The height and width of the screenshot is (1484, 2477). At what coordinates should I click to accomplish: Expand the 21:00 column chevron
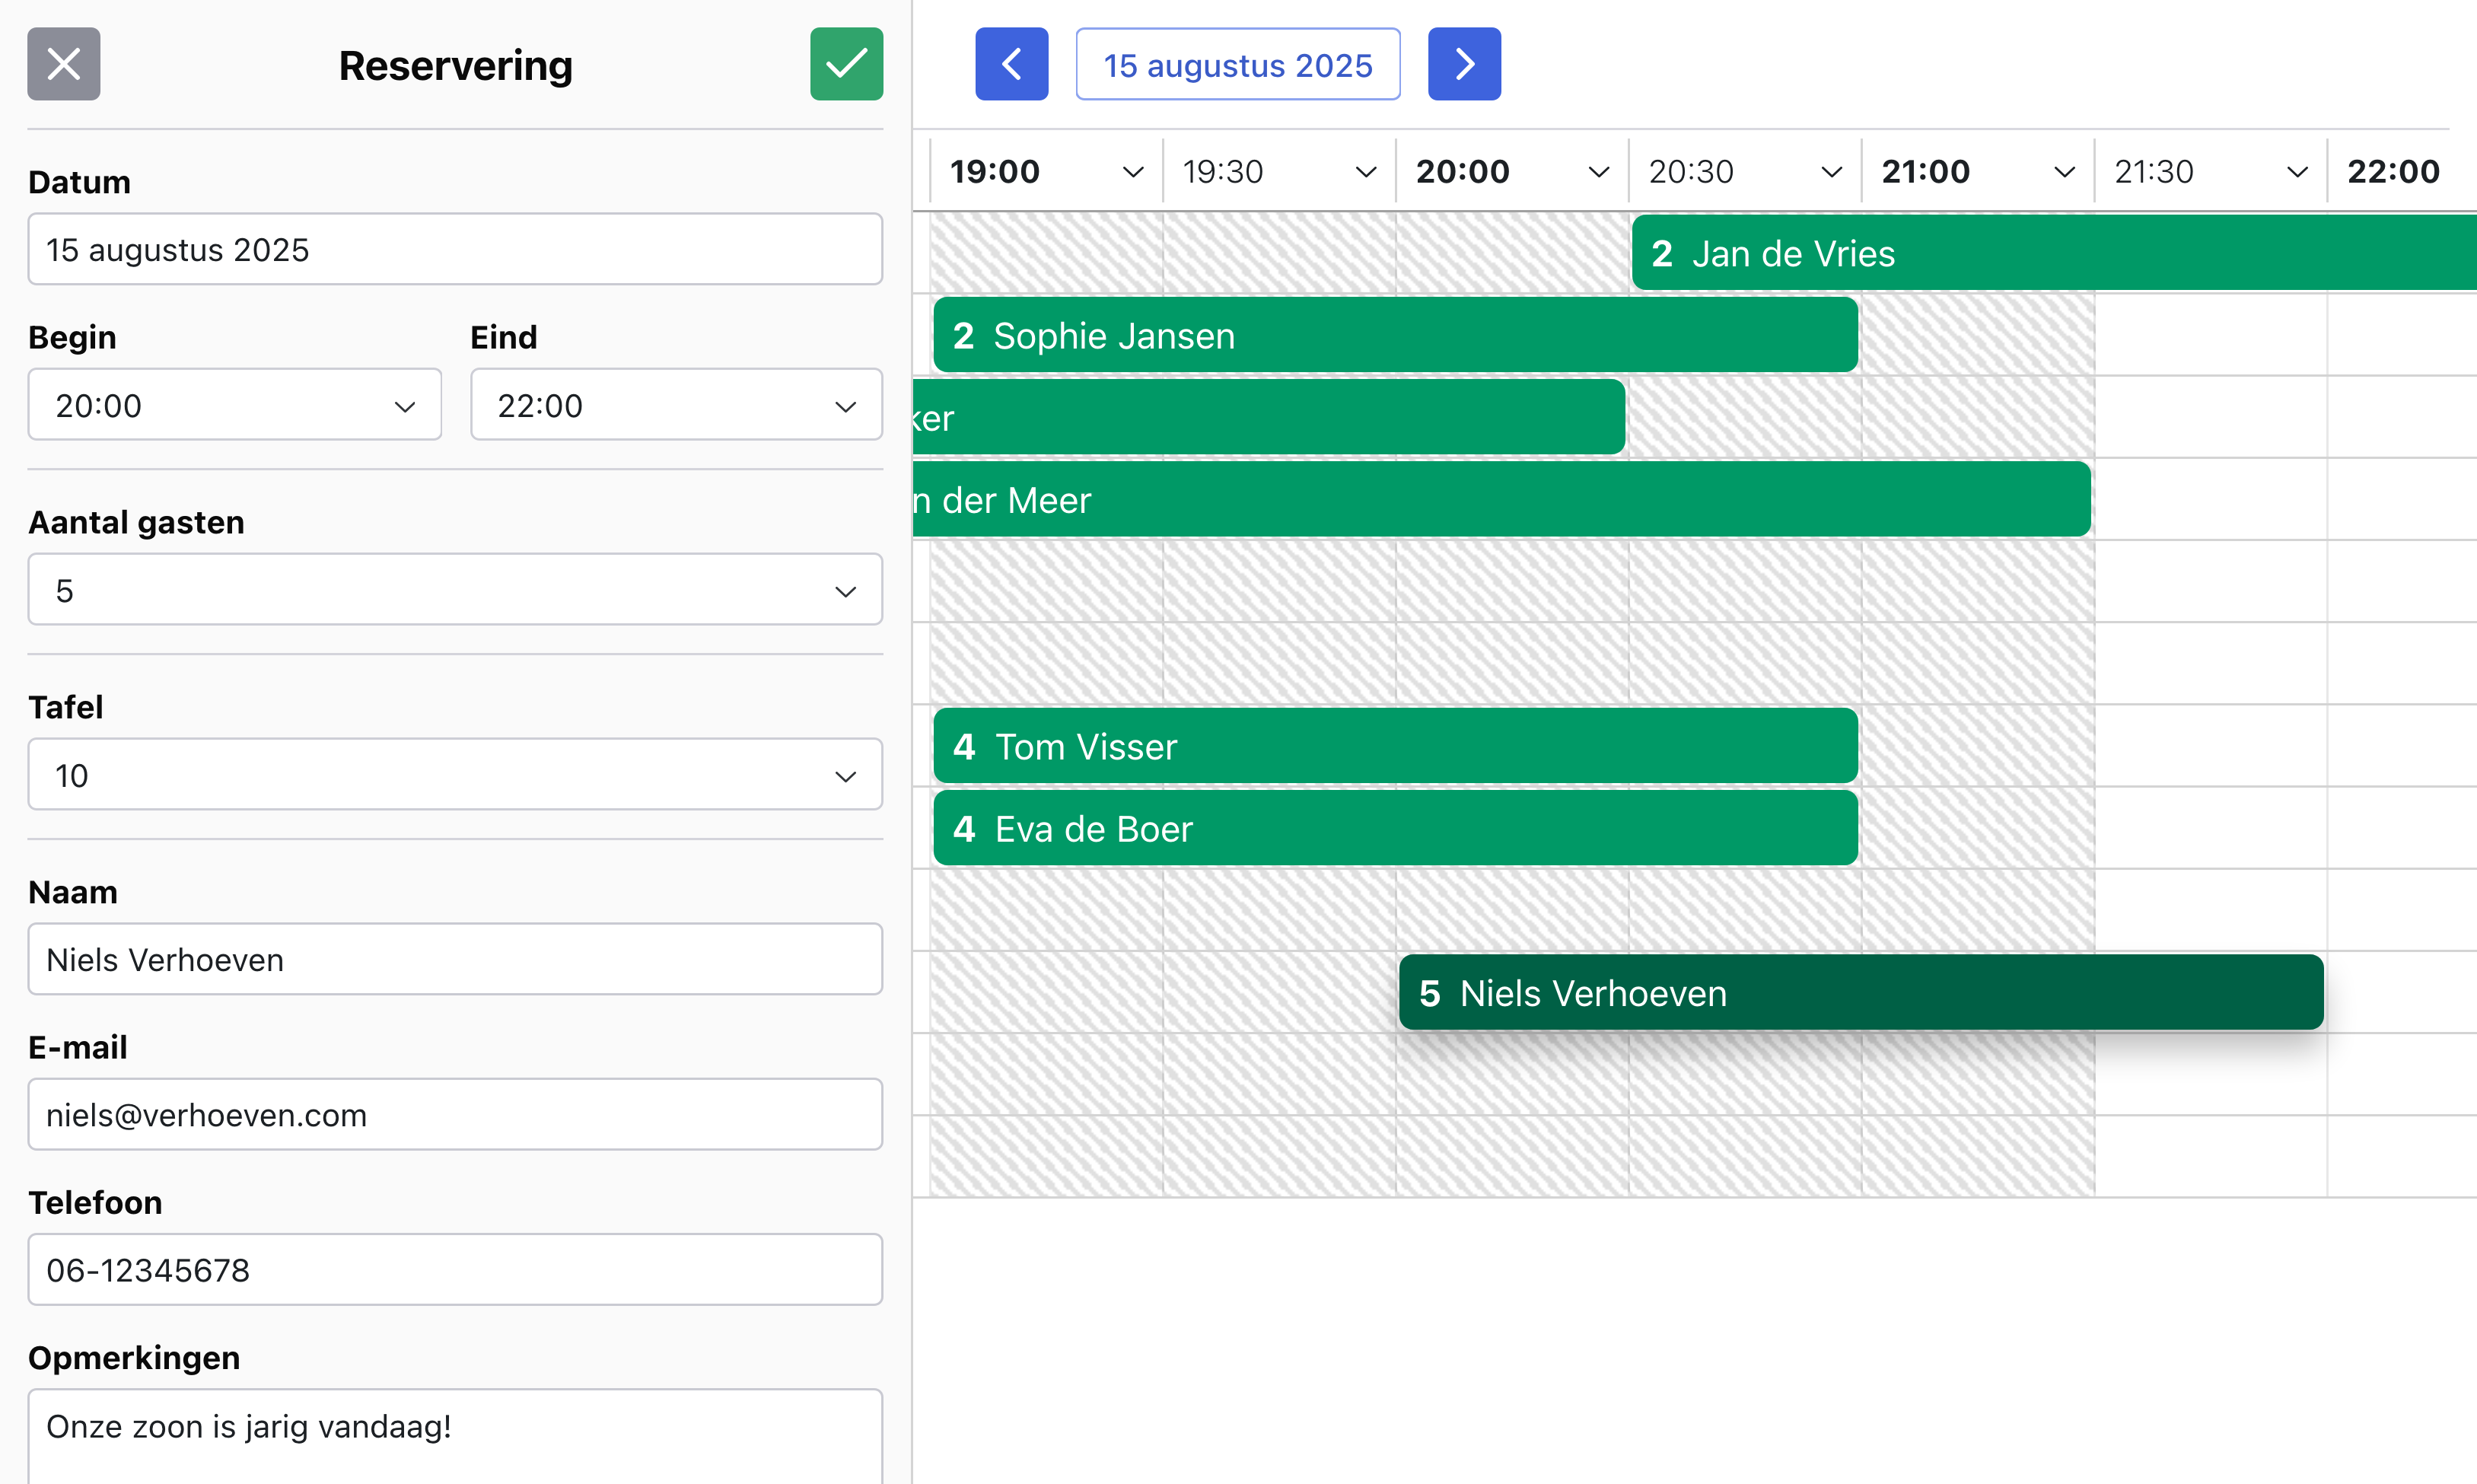2064,172
